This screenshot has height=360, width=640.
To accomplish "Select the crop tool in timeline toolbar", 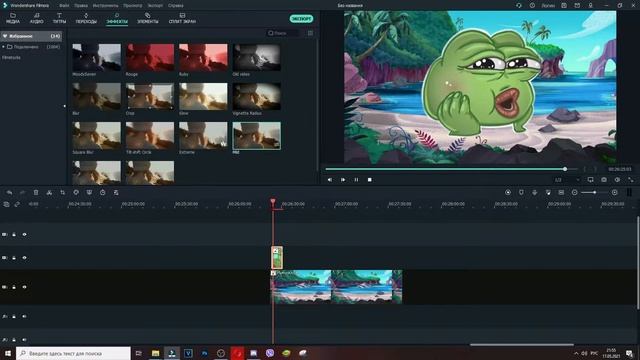I will (x=62, y=192).
